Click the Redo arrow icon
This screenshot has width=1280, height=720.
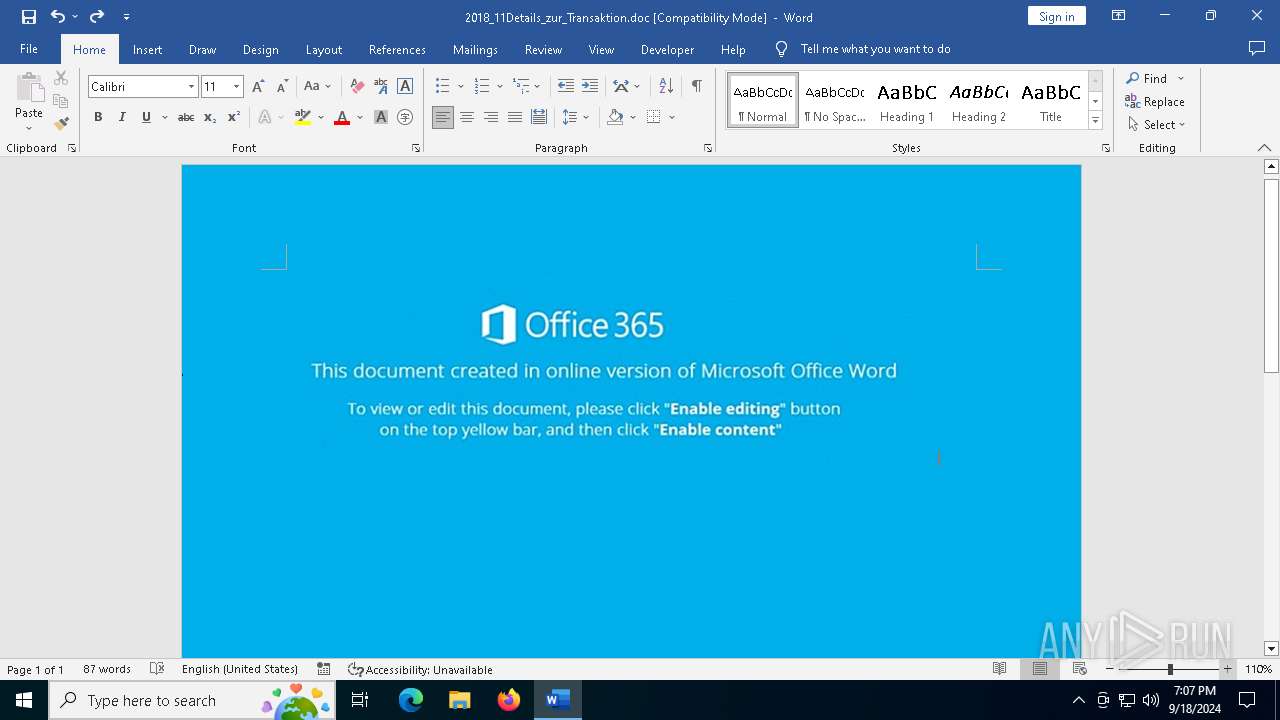coord(97,17)
